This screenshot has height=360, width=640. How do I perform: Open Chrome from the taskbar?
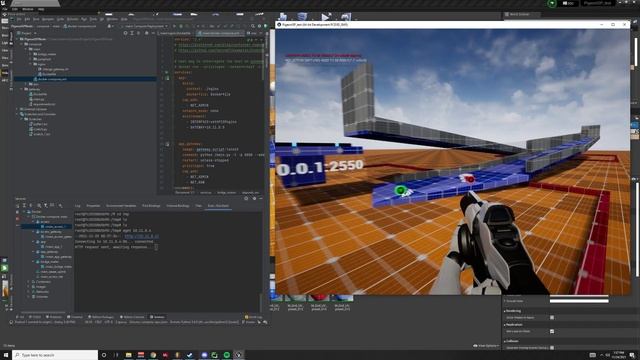point(153,355)
